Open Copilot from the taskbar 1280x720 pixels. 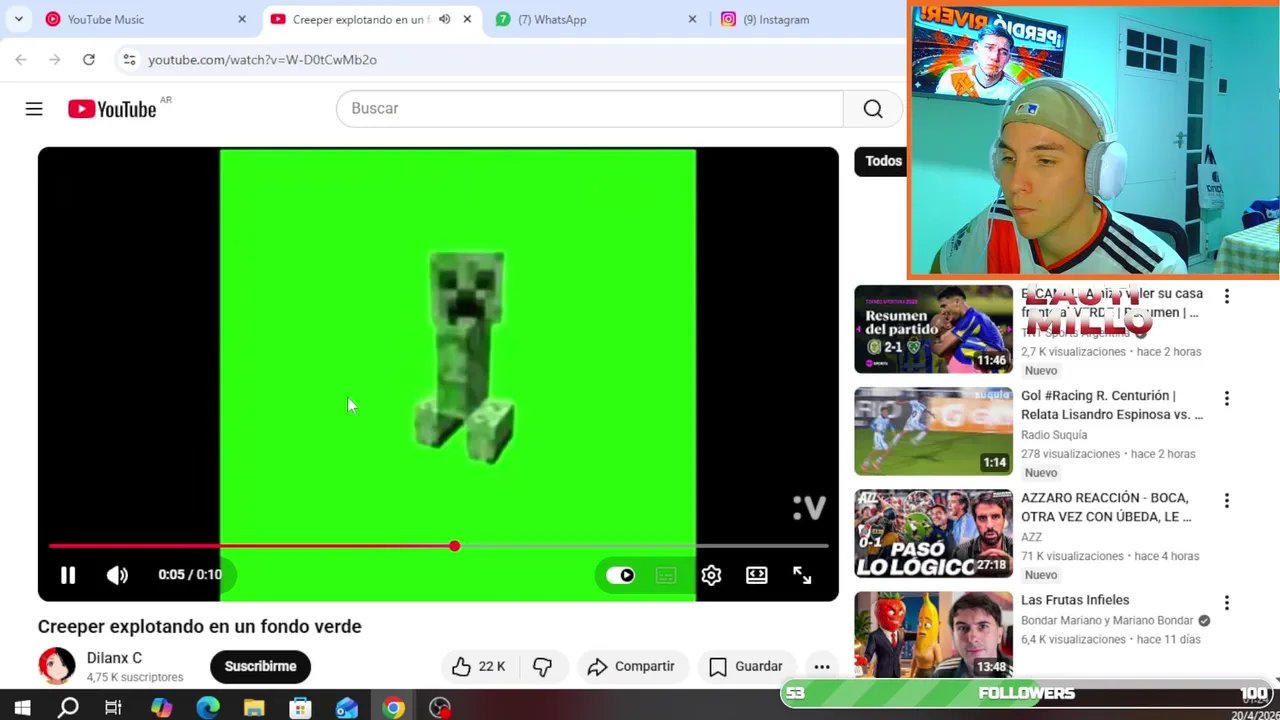(x=161, y=708)
